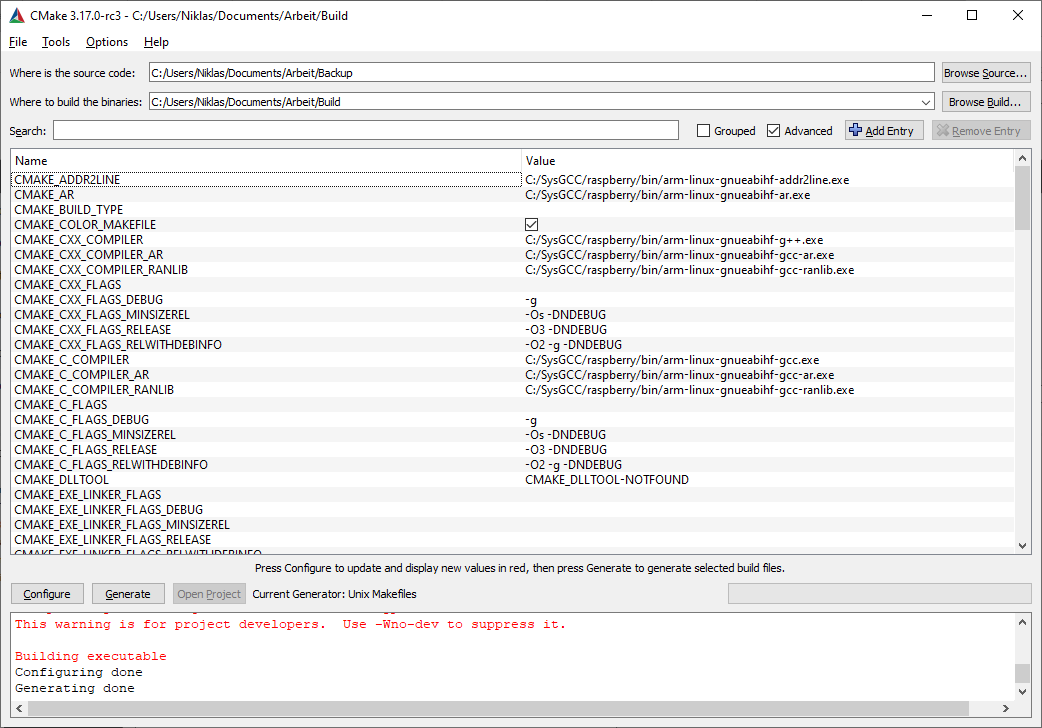Click the output log right scroll arrow
This screenshot has height=728, width=1042.
(x=1006, y=709)
